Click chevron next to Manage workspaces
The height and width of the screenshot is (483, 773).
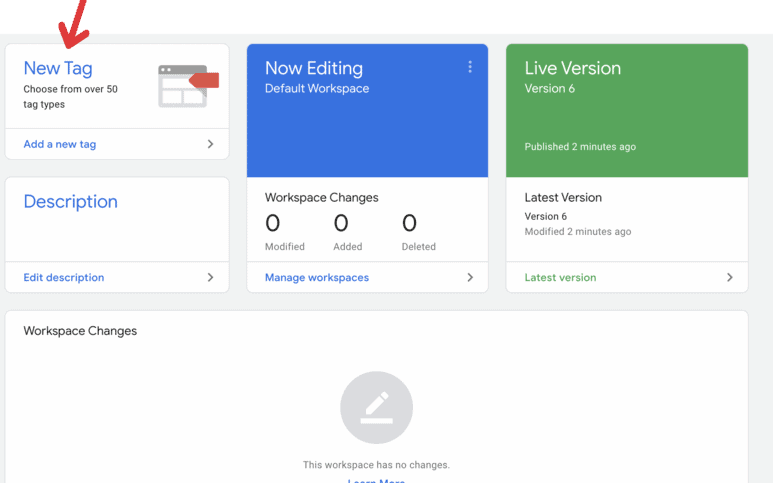pyautogui.click(x=470, y=277)
